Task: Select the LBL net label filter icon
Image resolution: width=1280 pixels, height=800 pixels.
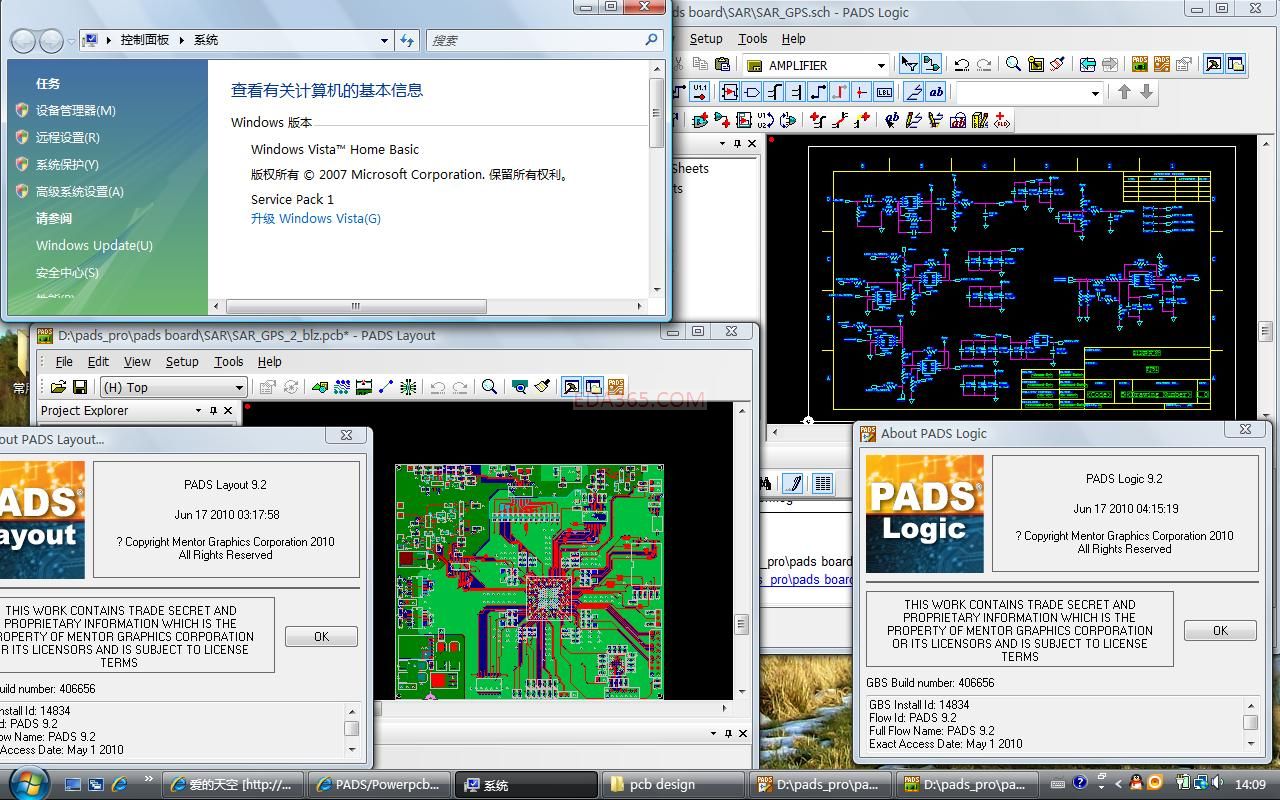Action: tap(884, 92)
